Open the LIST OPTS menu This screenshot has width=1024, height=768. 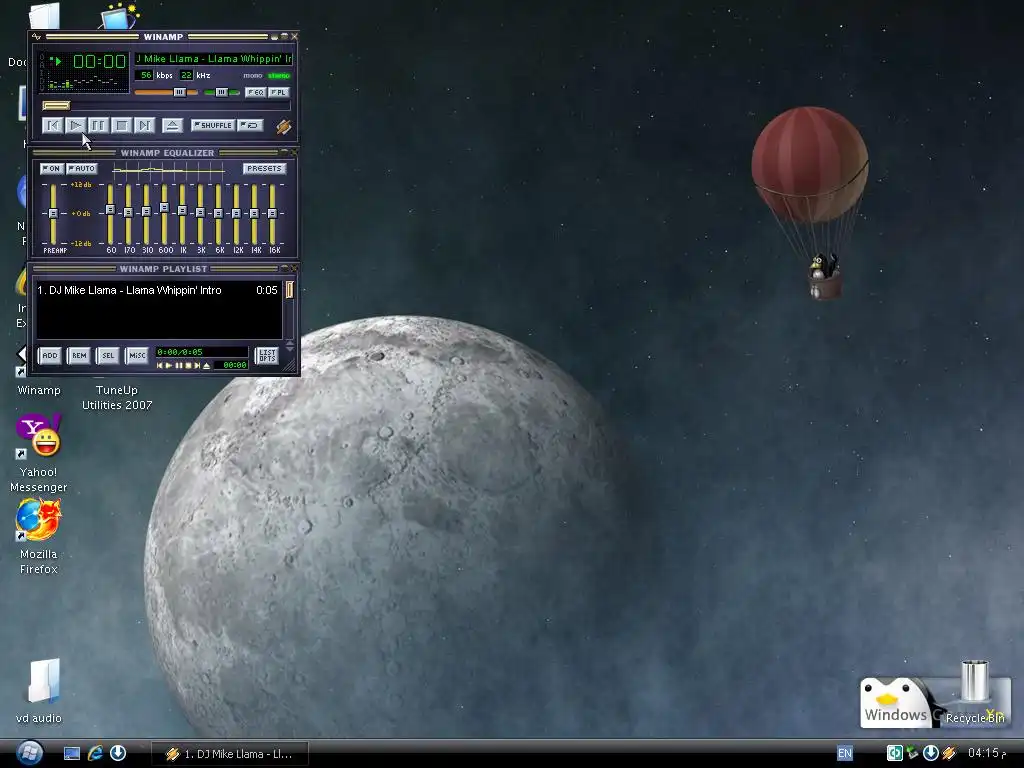click(267, 355)
